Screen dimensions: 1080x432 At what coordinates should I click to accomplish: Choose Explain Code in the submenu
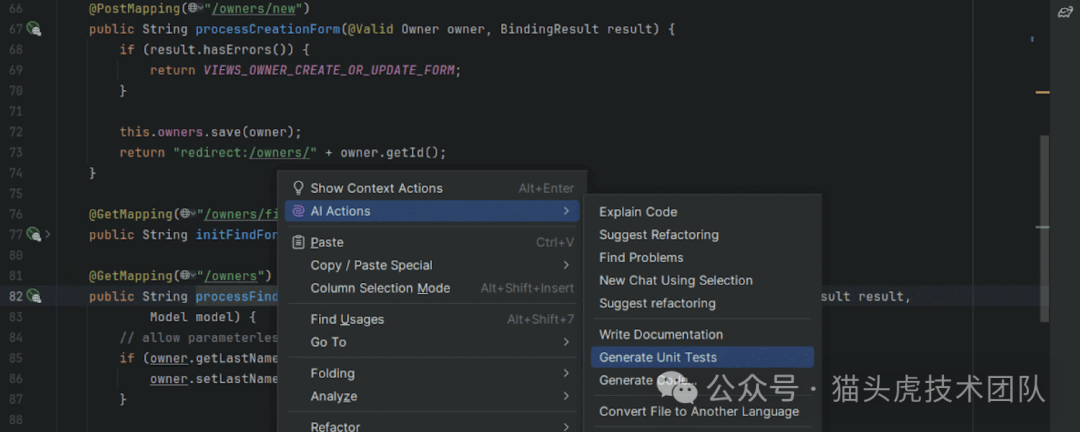pyautogui.click(x=638, y=212)
